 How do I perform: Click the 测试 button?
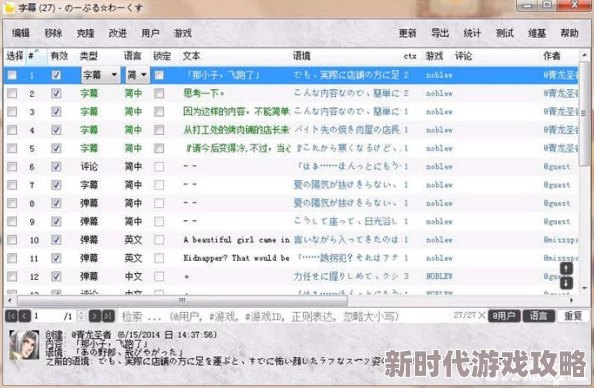(505, 33)
